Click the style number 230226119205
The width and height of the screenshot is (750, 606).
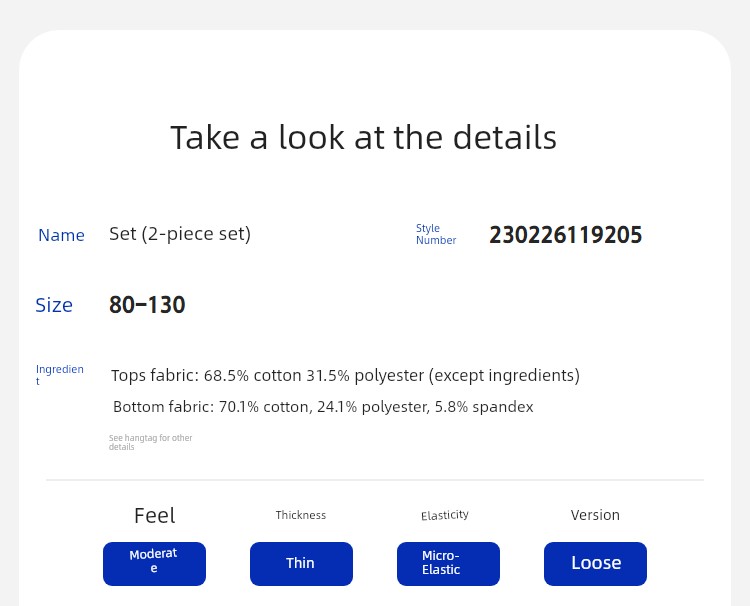565,235
